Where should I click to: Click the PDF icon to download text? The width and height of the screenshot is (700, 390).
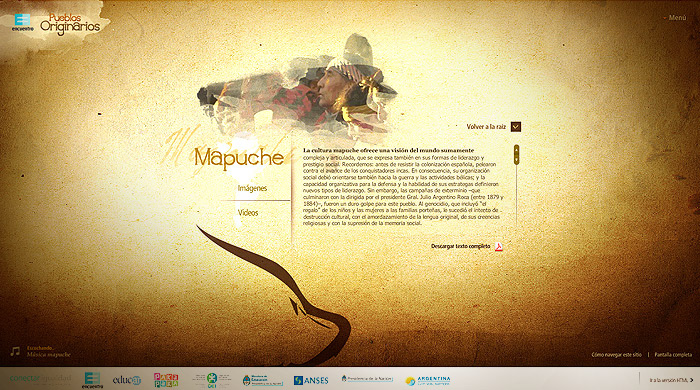click(498, 246)
